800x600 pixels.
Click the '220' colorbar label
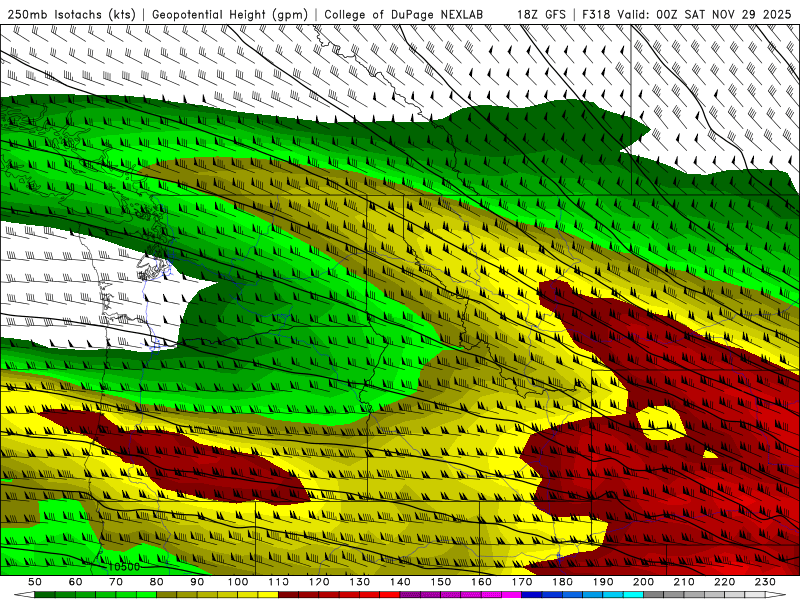tap(724, 582)
